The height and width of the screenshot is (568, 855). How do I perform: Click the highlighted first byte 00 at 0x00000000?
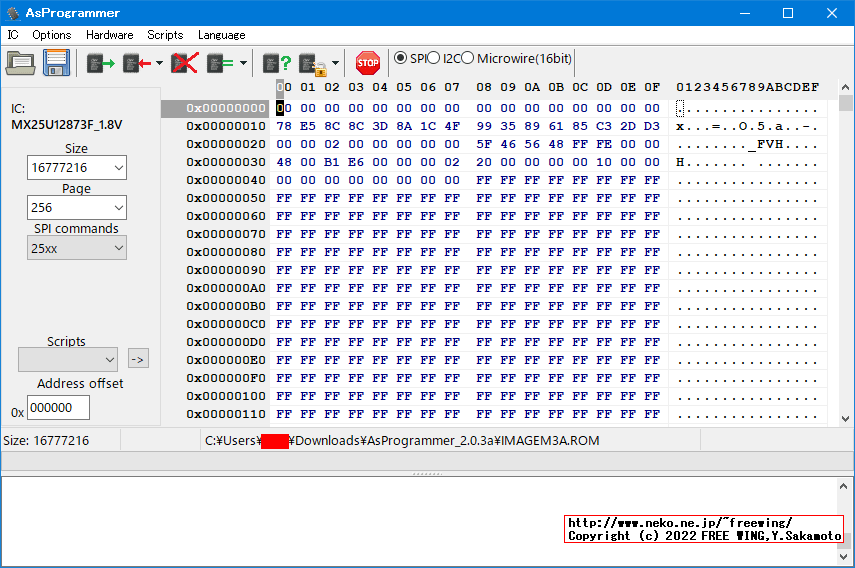point(284,108)
